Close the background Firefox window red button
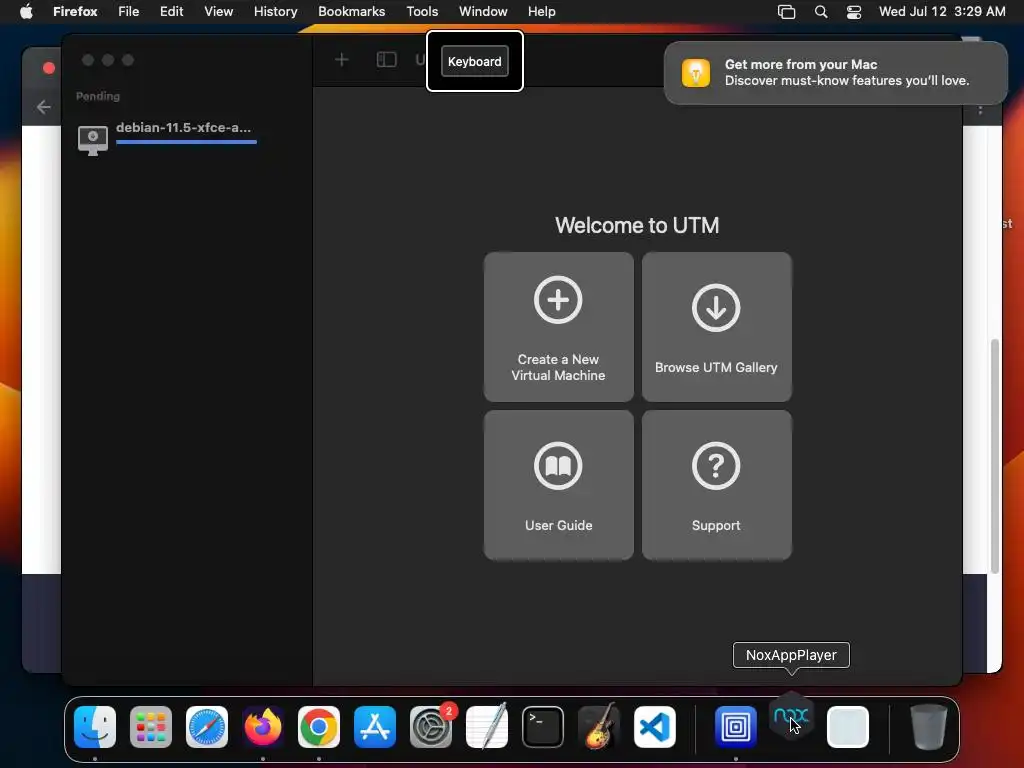This screenshot has width=1024, height=768. tap(48, 68)
